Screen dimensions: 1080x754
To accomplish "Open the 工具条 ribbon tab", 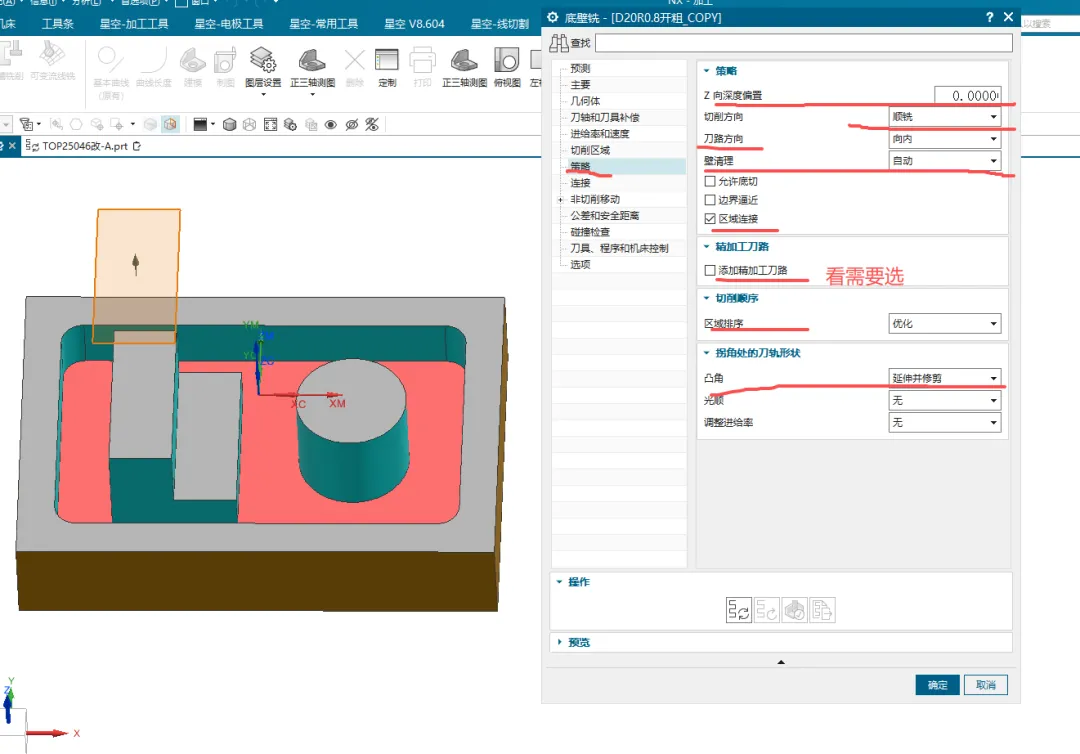I will [x=58, y=24].
